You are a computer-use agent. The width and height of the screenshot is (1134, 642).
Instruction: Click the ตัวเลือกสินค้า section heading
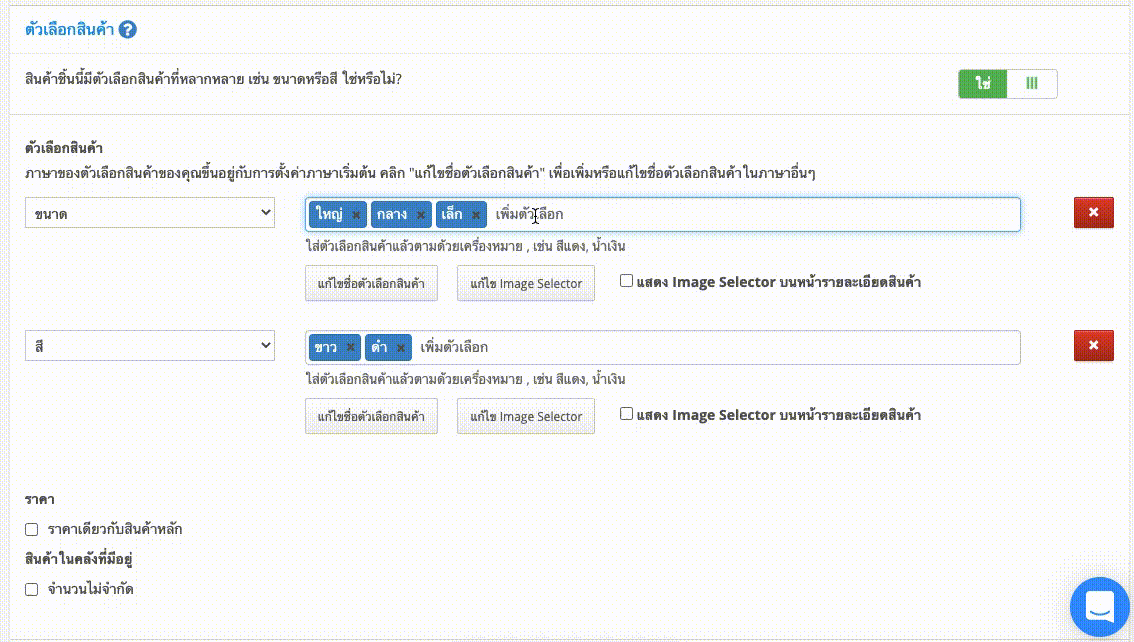pos(69,30)
